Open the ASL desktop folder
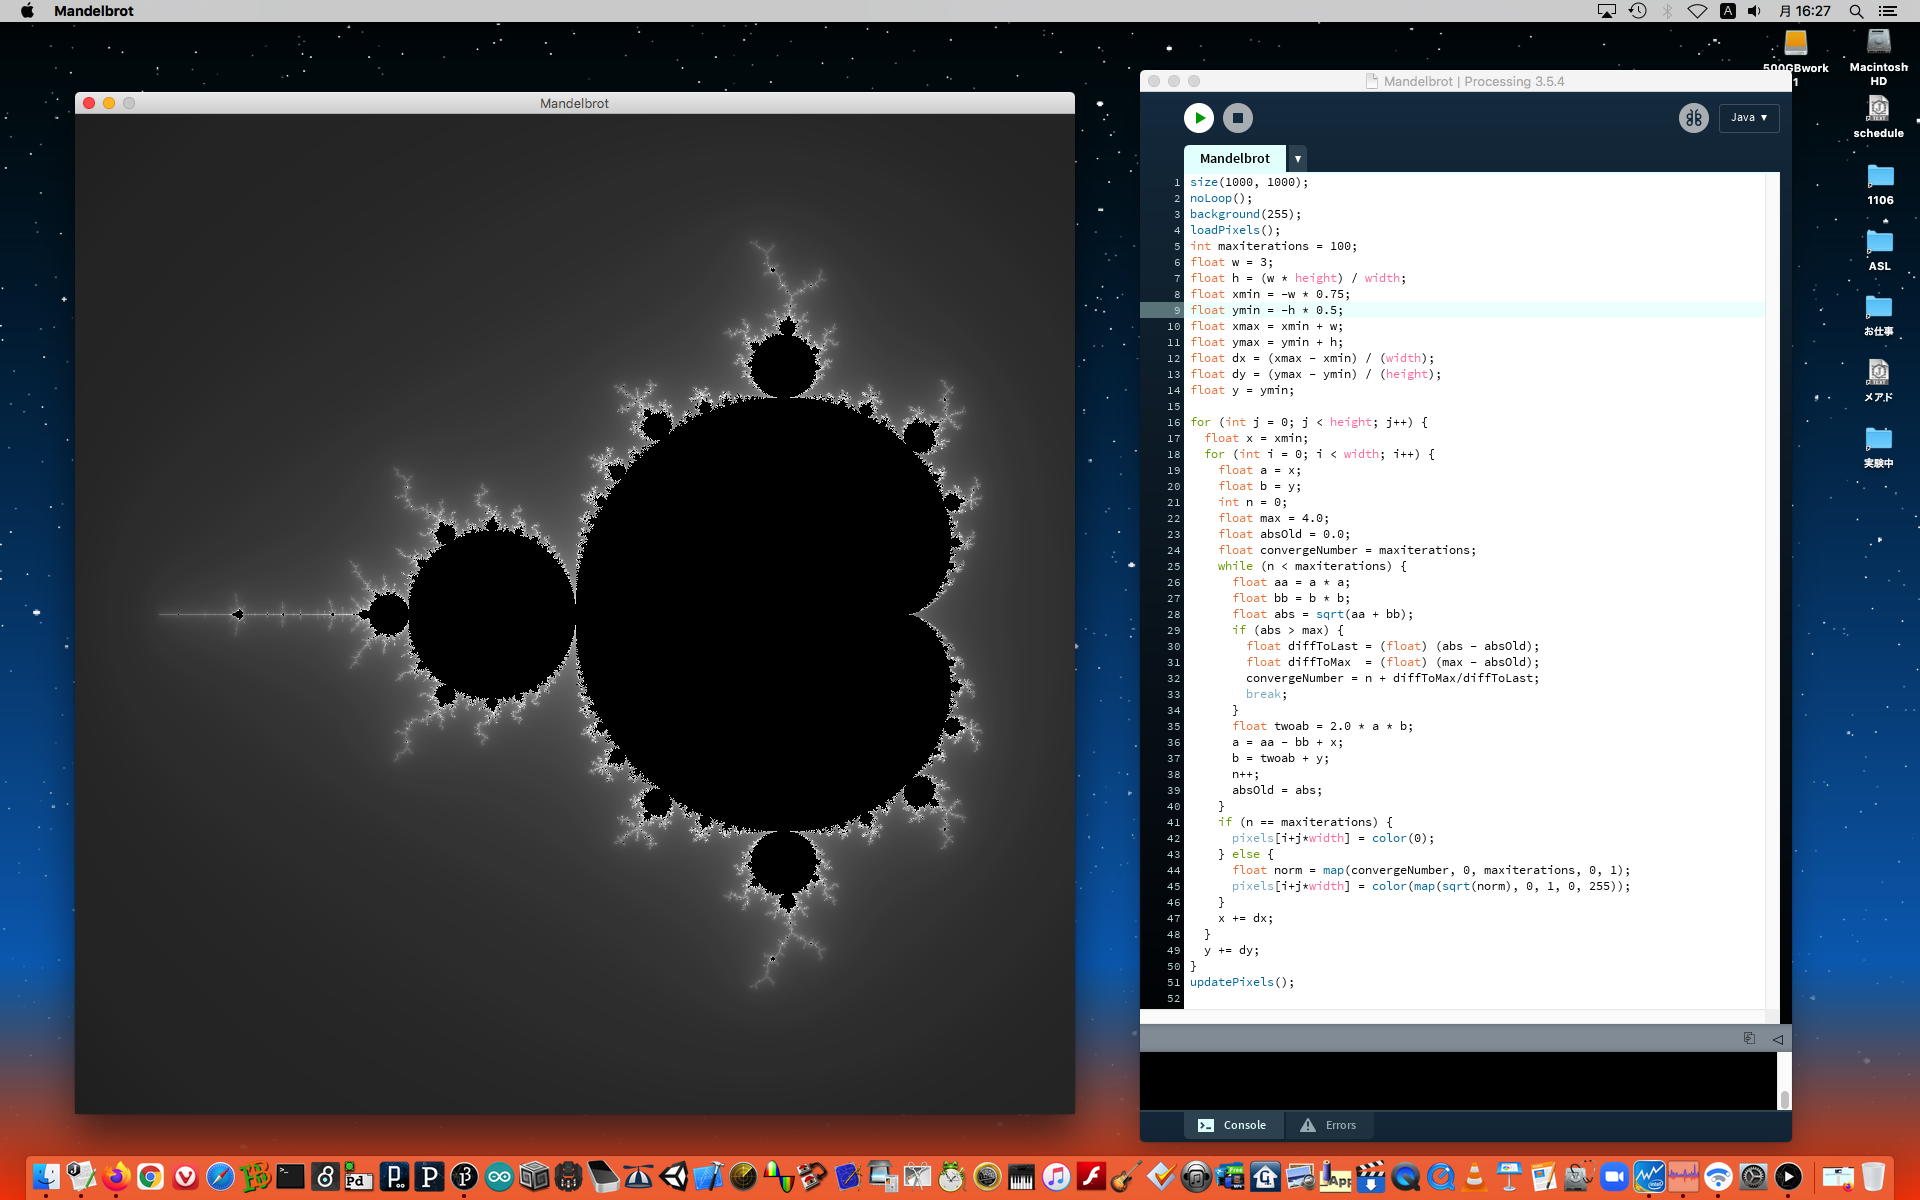Image resolution: width=1920 pixels, height=1200 pixels. [x=1879, y=243]
